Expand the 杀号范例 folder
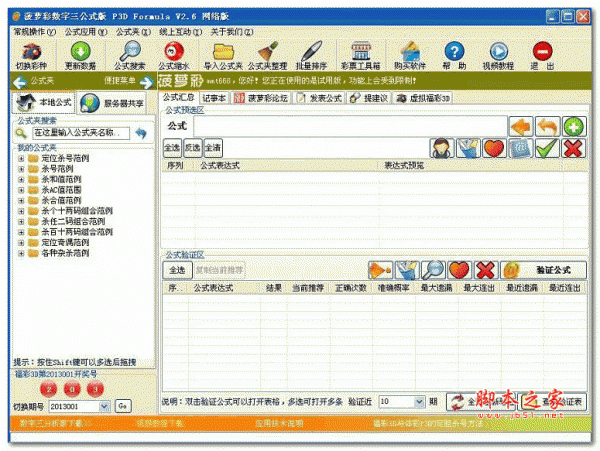 (21, 169)
